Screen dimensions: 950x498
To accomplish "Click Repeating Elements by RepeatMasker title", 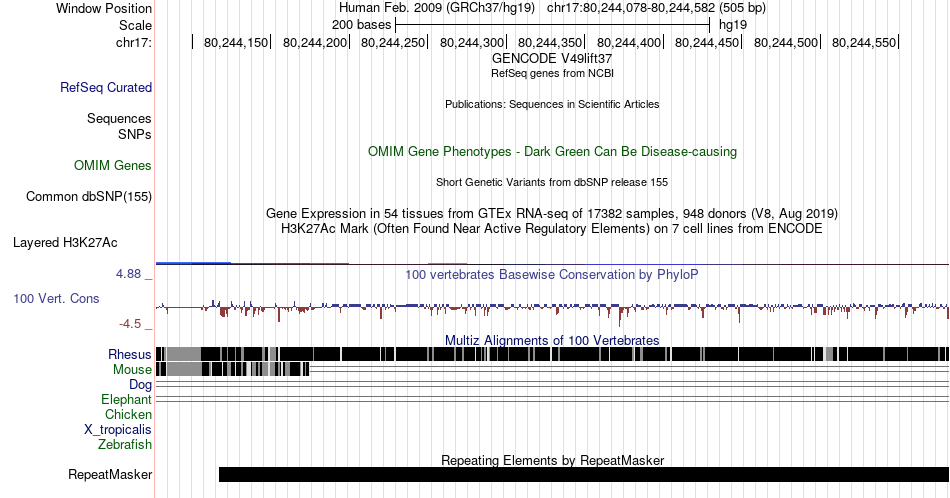I will pyautogui.click(x=552, y=460).
